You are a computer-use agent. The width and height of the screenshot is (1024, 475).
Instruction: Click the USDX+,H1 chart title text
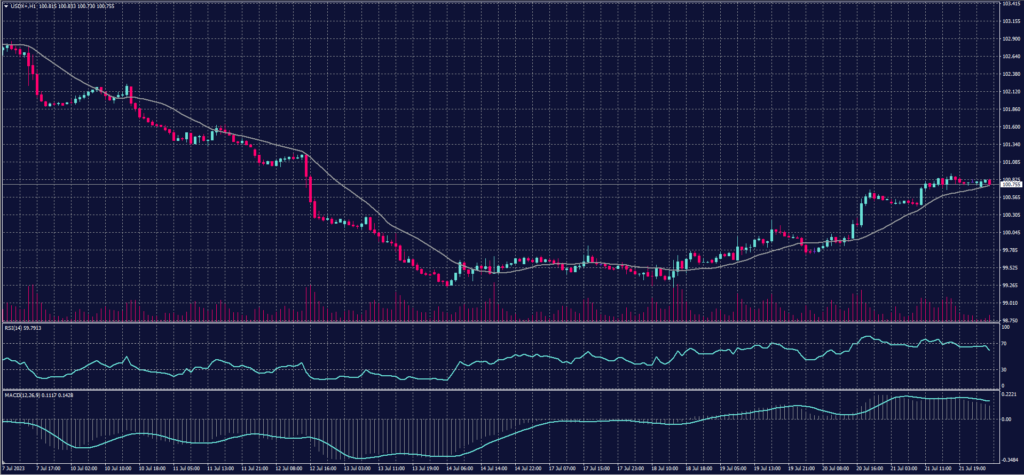point(24,5)
